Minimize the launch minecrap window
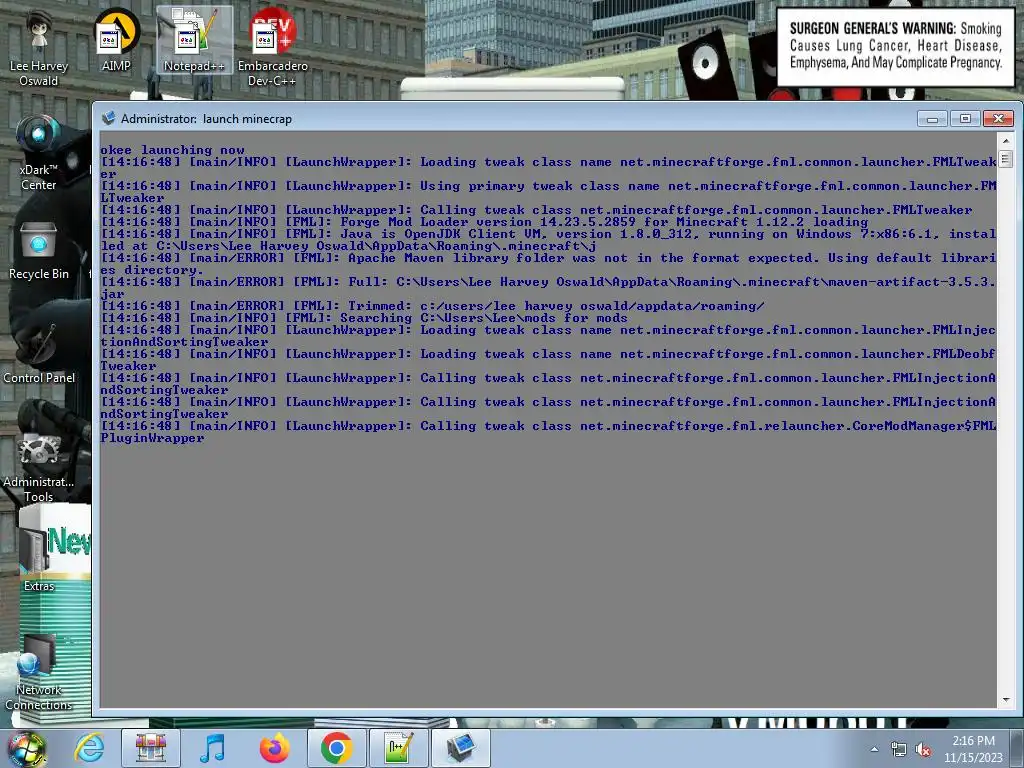 (932, 118)
